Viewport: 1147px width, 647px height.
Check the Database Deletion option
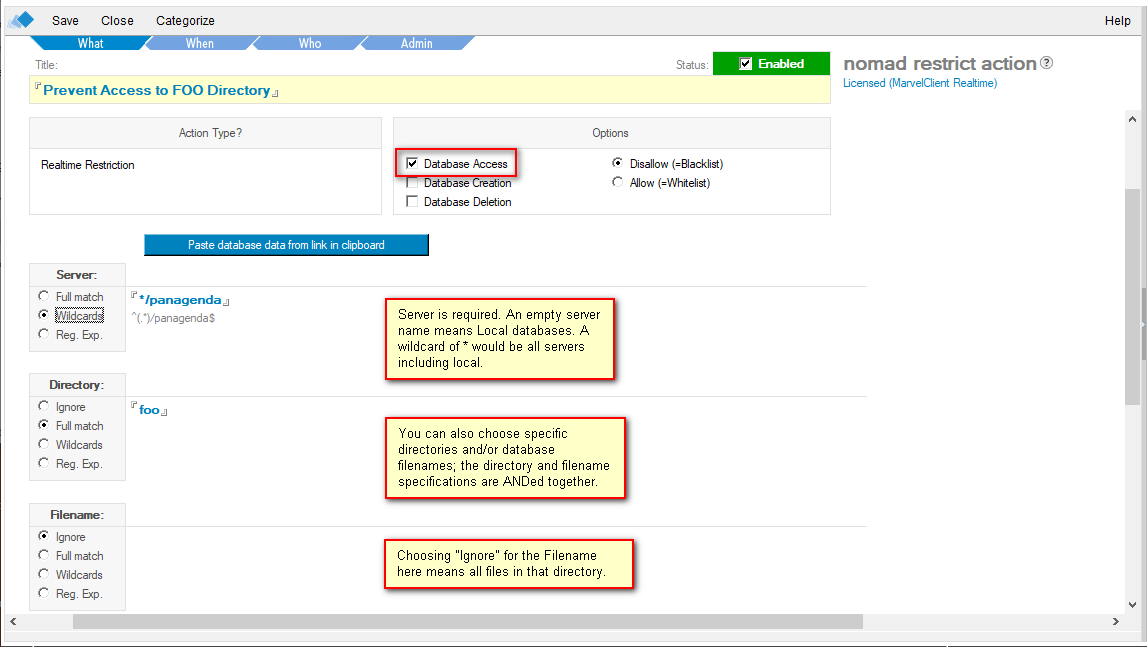click(x=412, y=202)
